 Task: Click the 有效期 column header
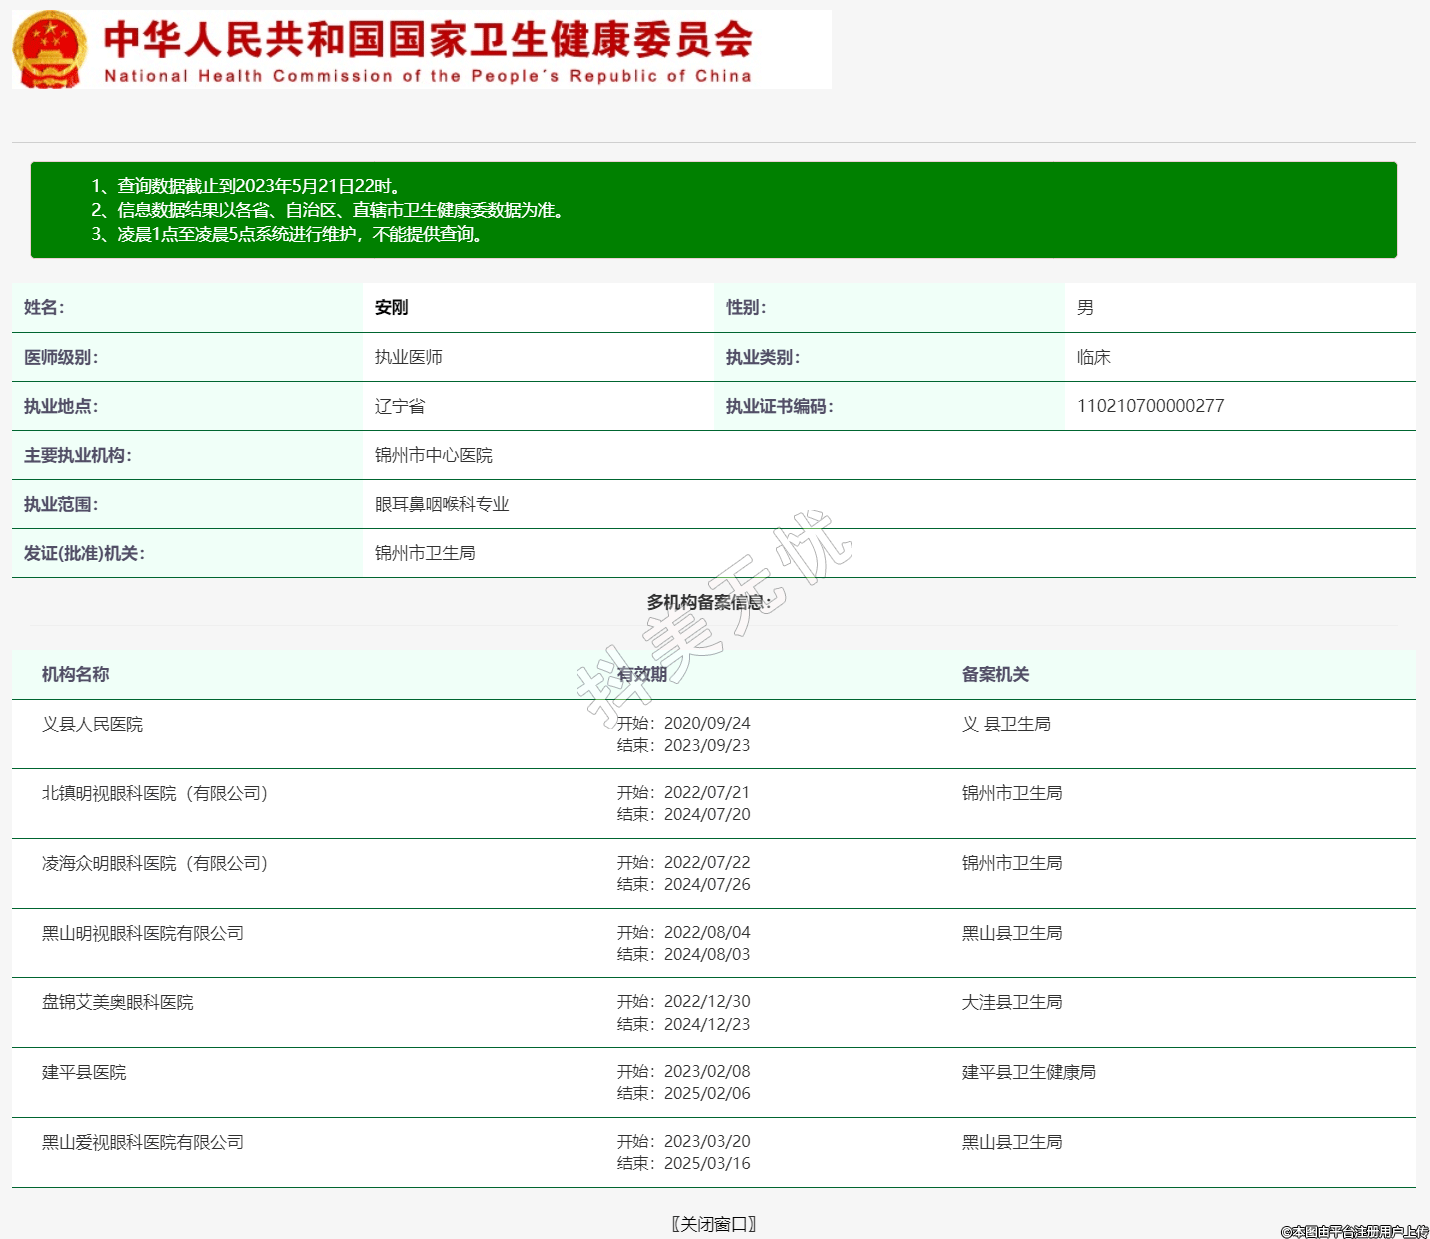(x=642, y=675)
